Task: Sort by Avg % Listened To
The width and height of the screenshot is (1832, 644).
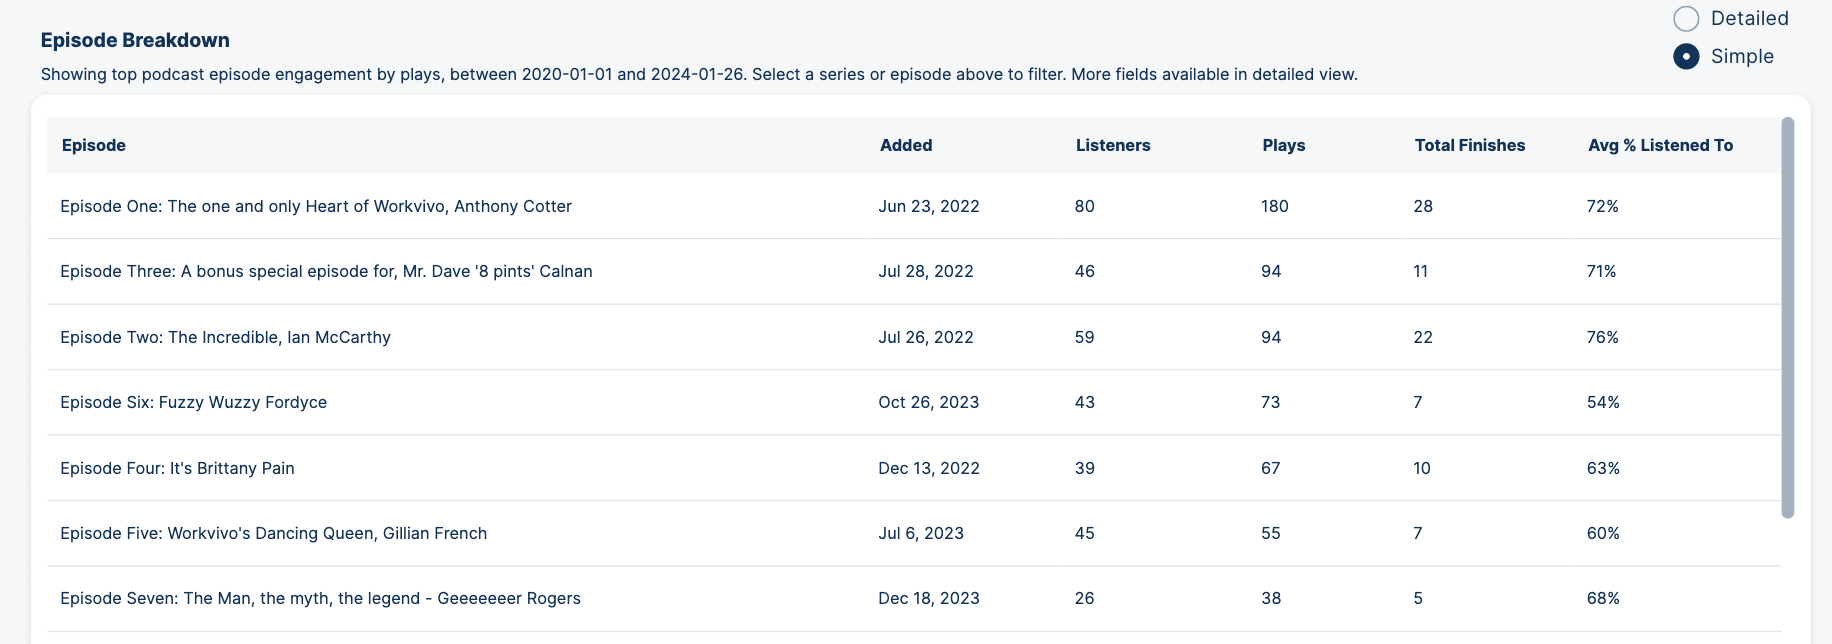Action: (x=1661, y=145)
